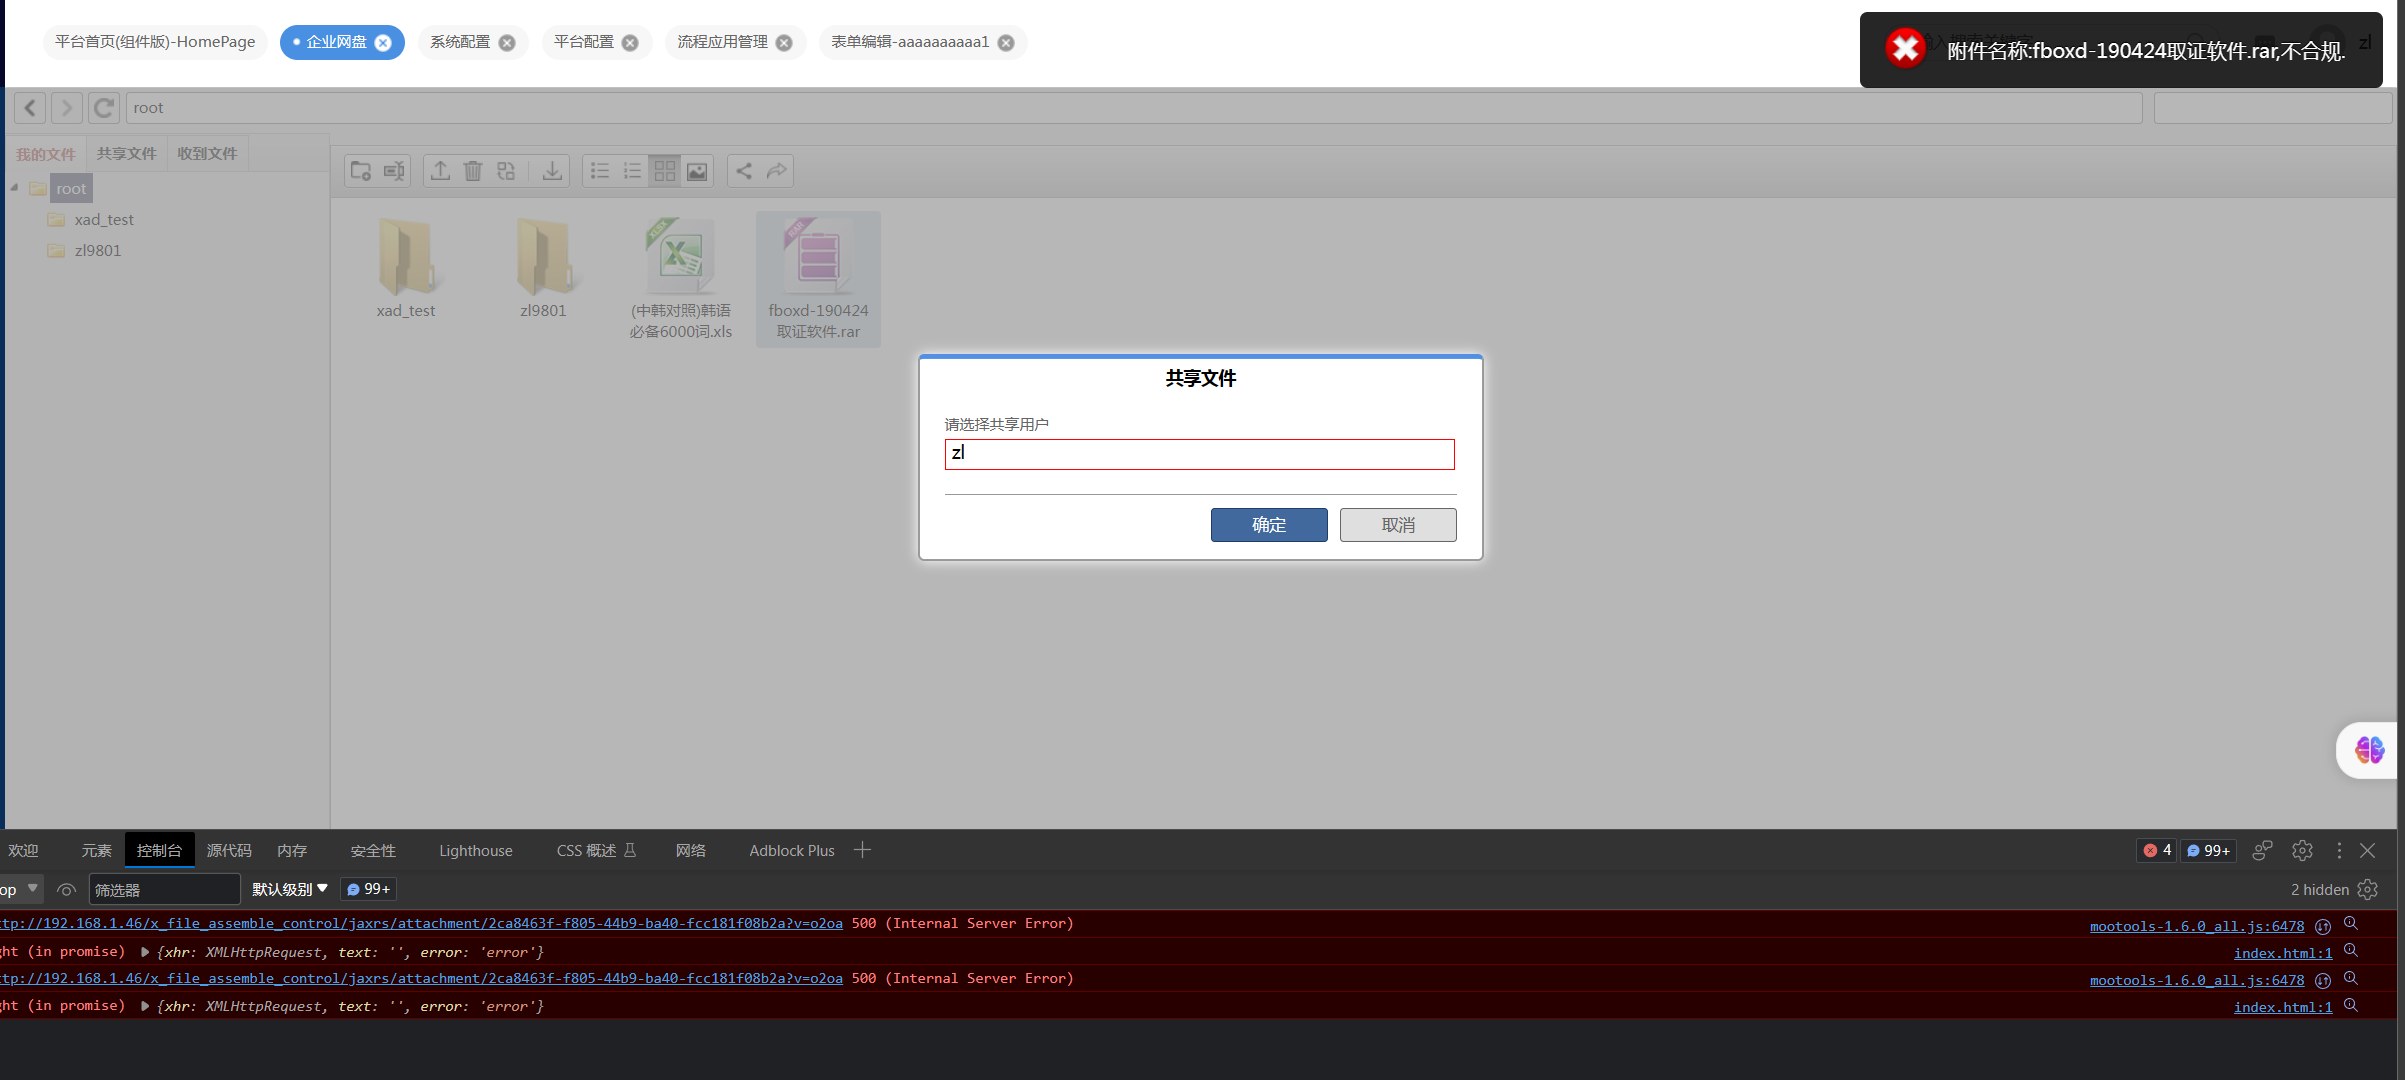The height and width of the screenshot is (1080, 2405).
Task: Open the 共享文件 tab
Action: [127, 153]
